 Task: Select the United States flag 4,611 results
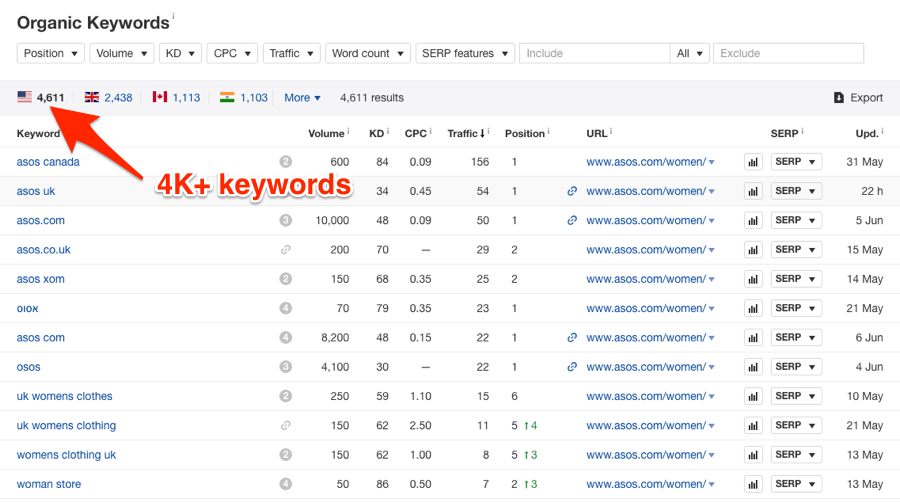[x=41, y=98]
